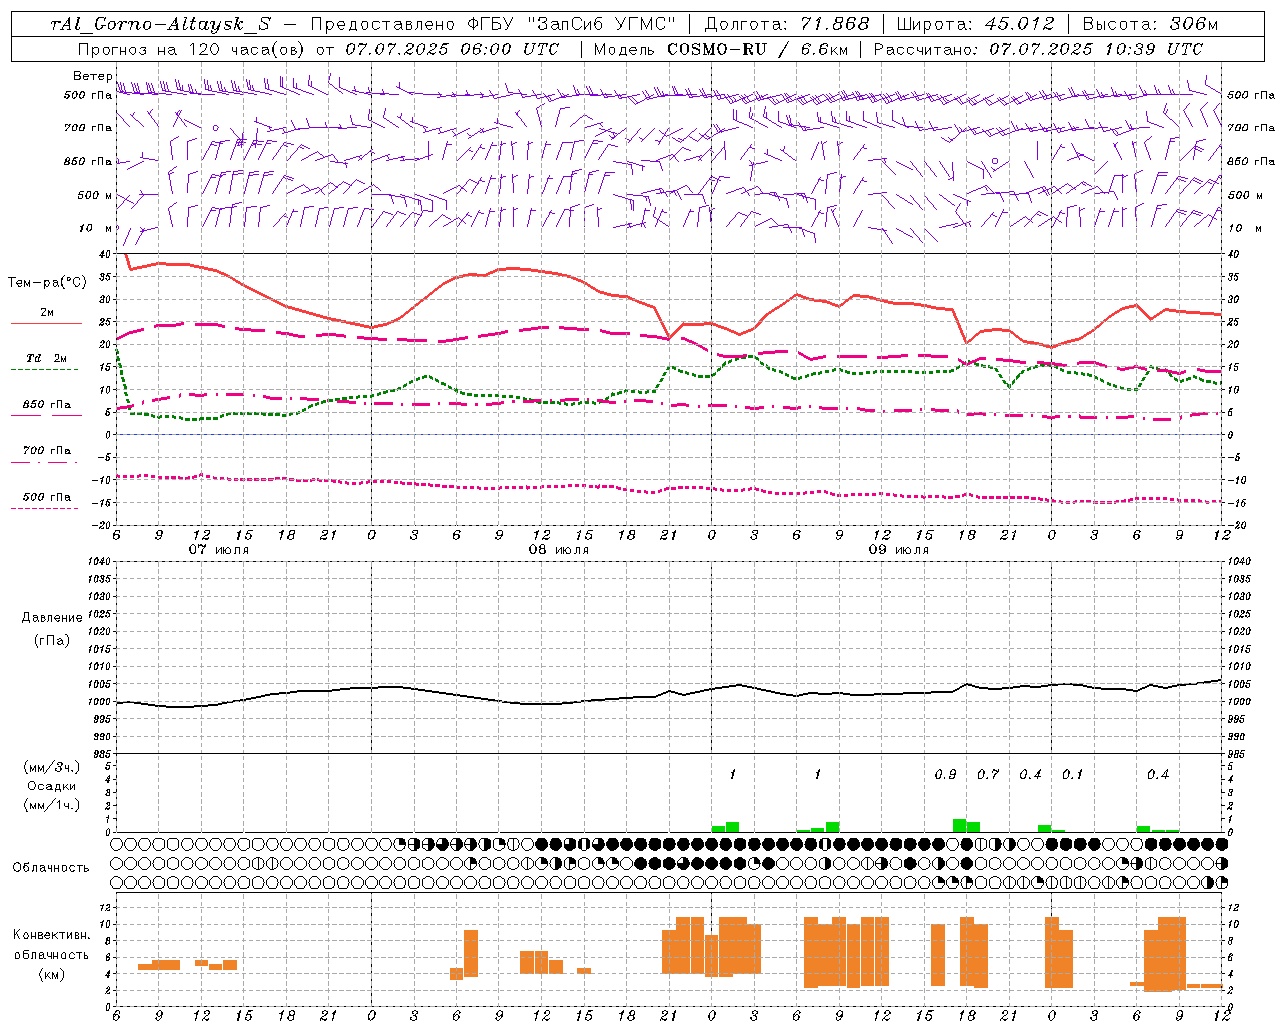
Task: Select the Прогноз на 120 часа(ов) header text
Action: click(191, 49)
